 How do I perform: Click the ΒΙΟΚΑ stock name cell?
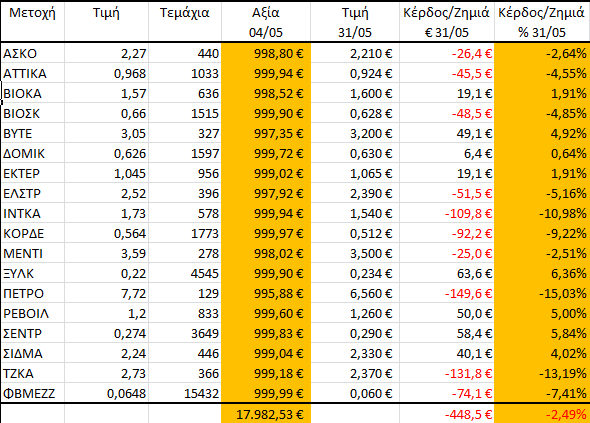coord(33,93)
